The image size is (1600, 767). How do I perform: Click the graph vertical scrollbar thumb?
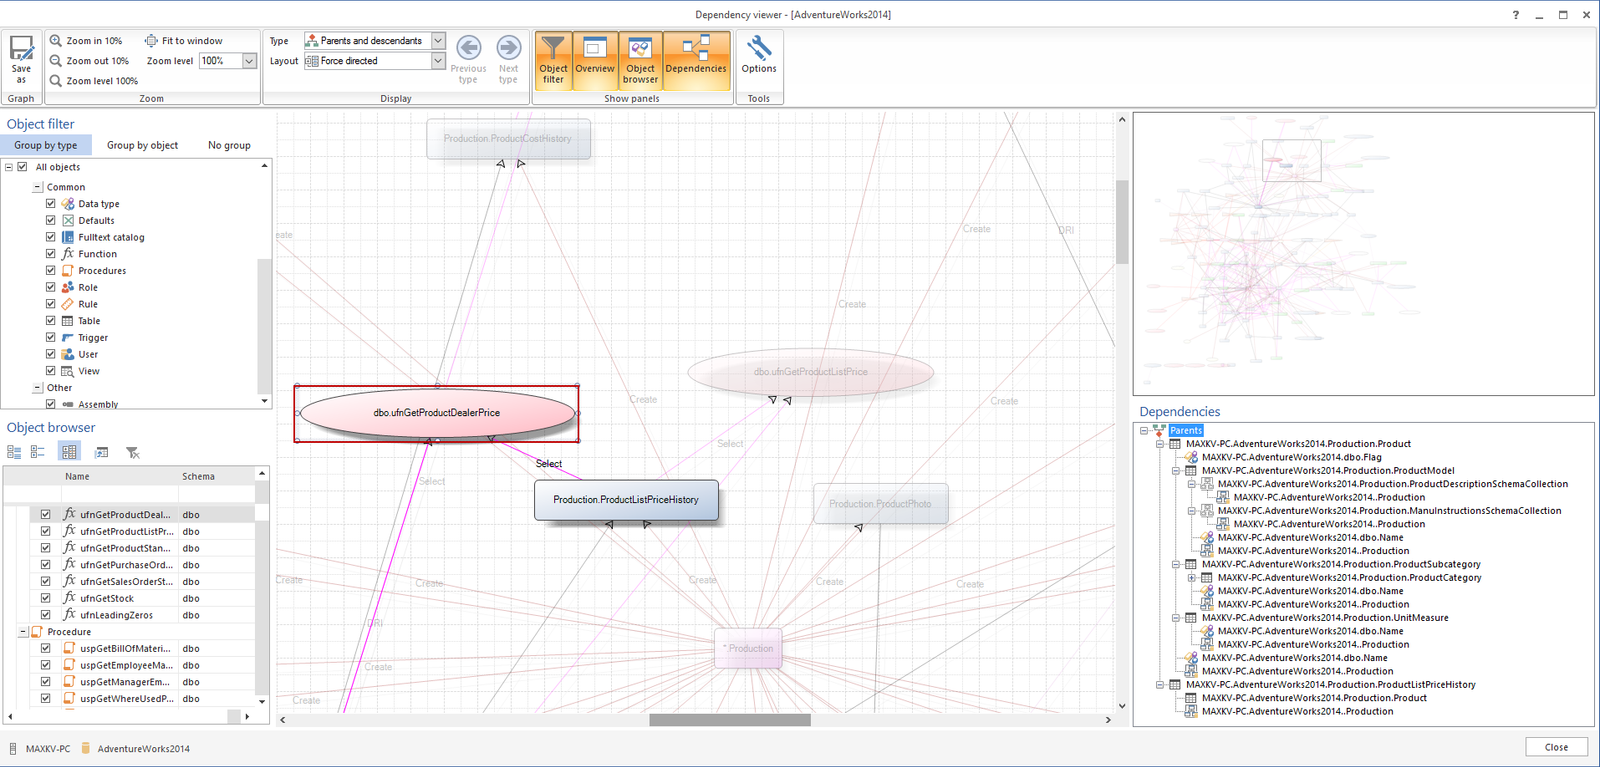(x=1122, y=222)
